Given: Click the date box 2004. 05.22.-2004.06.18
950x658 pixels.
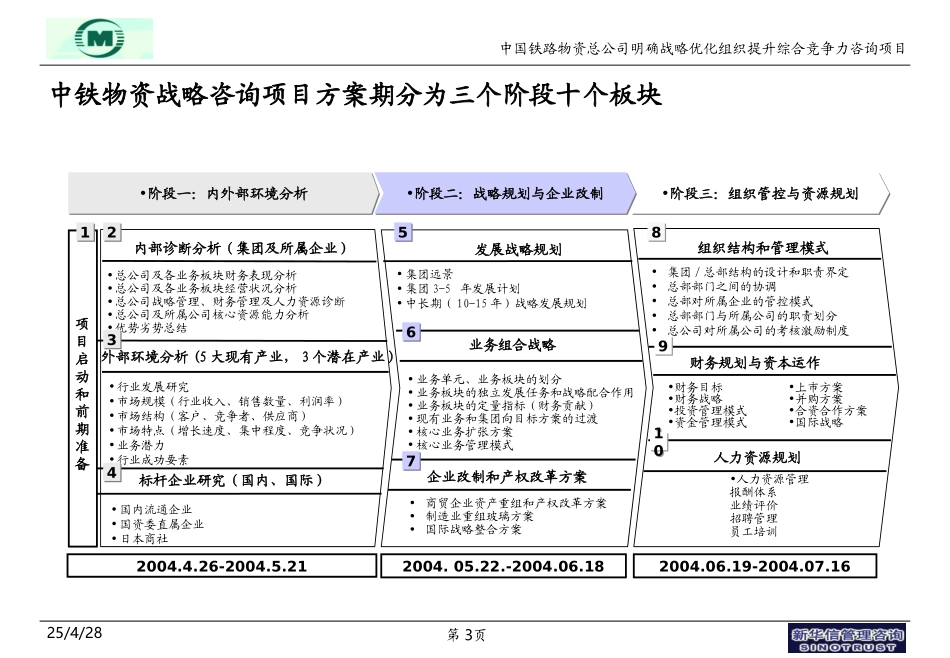Looking at the screenshot, I should pyautogui.click(x=503, y=566).
